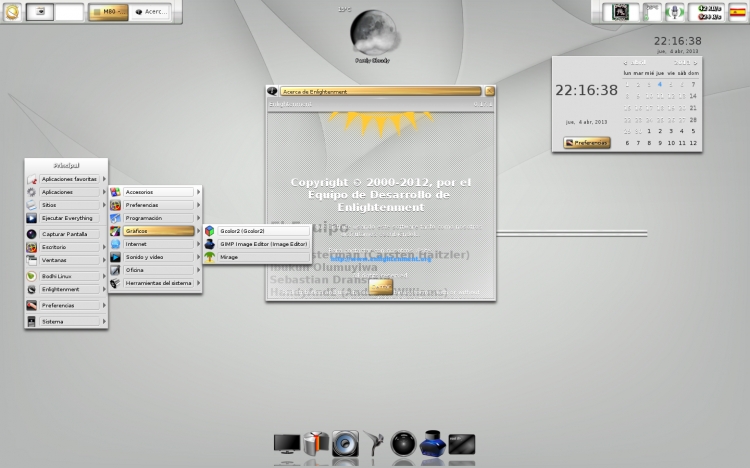Expand the Herramientas del sistema arrow
This screenshot has width=750, height=468.
[198, 283]
